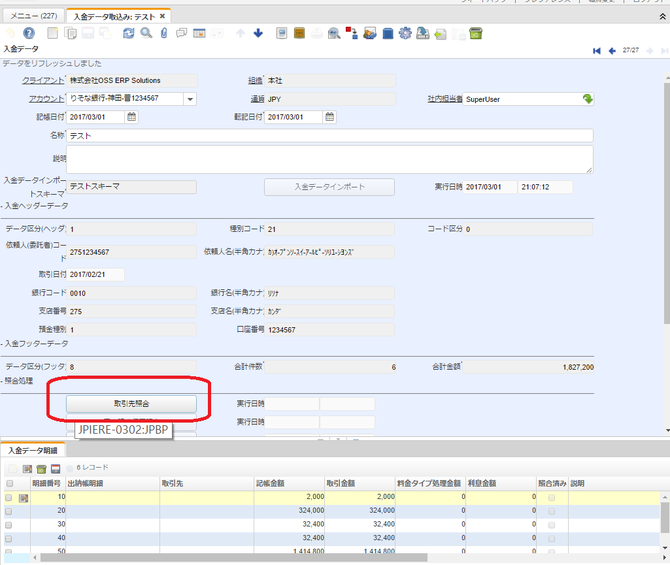The width and height of the screenshot is (670, 565).
Task: Select the 入金データ明細 detail tab
Action: tap(32, 450)
